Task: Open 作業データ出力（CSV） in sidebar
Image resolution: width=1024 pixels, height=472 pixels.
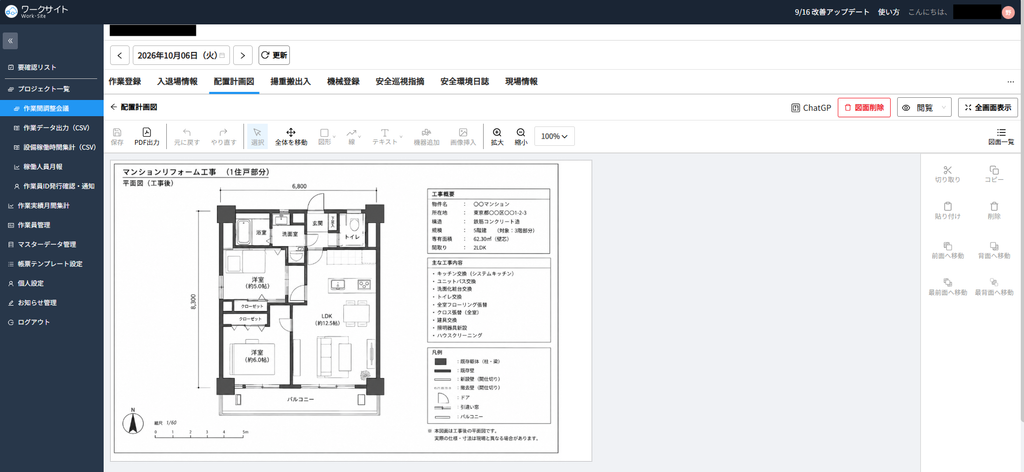Action: pyautogui.click(x=52, y=128)
